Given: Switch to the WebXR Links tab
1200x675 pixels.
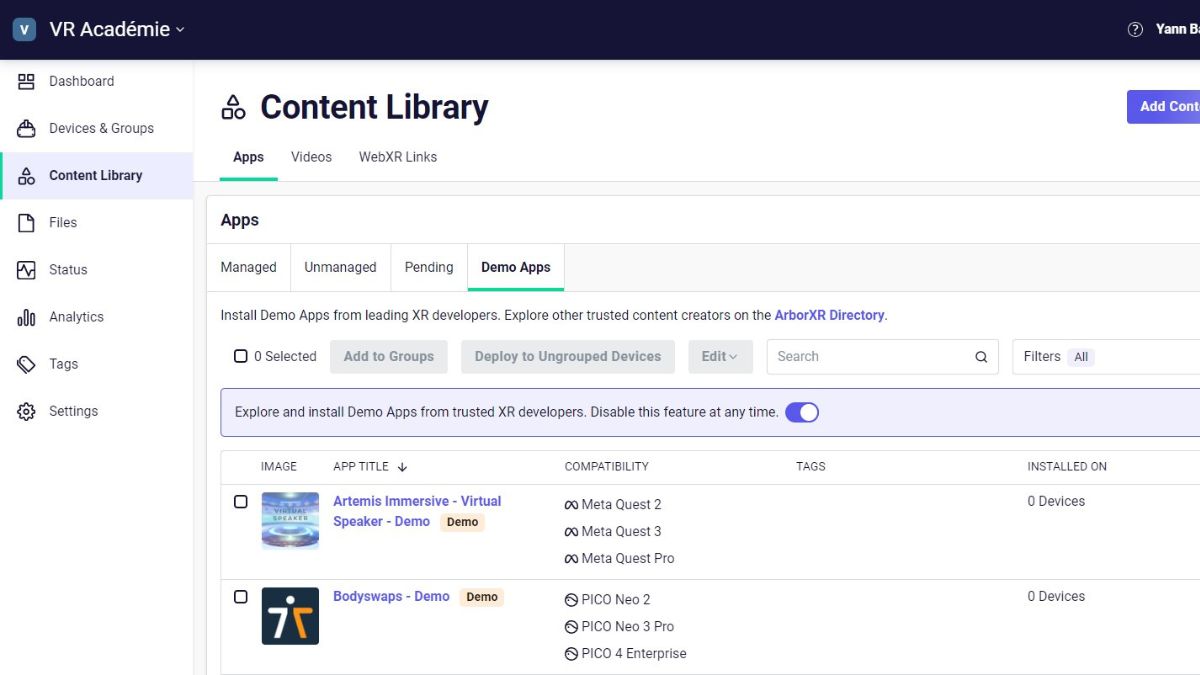Looking at the screenshot, I should click(398, 157).
